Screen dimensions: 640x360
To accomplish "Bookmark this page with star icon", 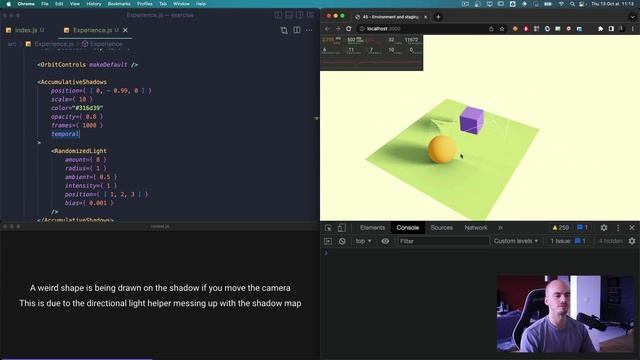I will (502, 29).
